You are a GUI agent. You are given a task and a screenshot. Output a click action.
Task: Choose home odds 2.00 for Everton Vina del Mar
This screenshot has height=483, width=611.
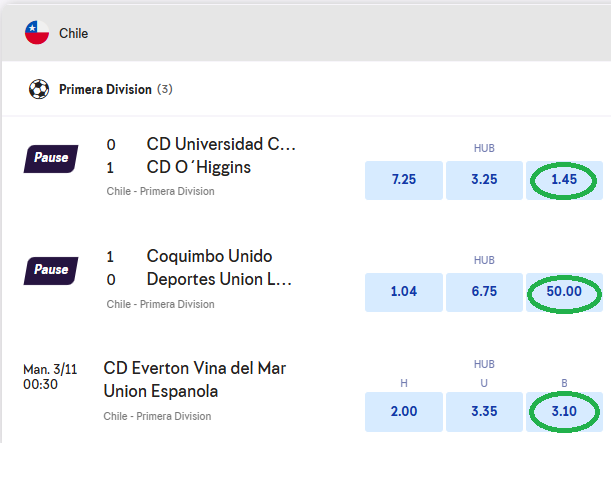pos(404,411)
